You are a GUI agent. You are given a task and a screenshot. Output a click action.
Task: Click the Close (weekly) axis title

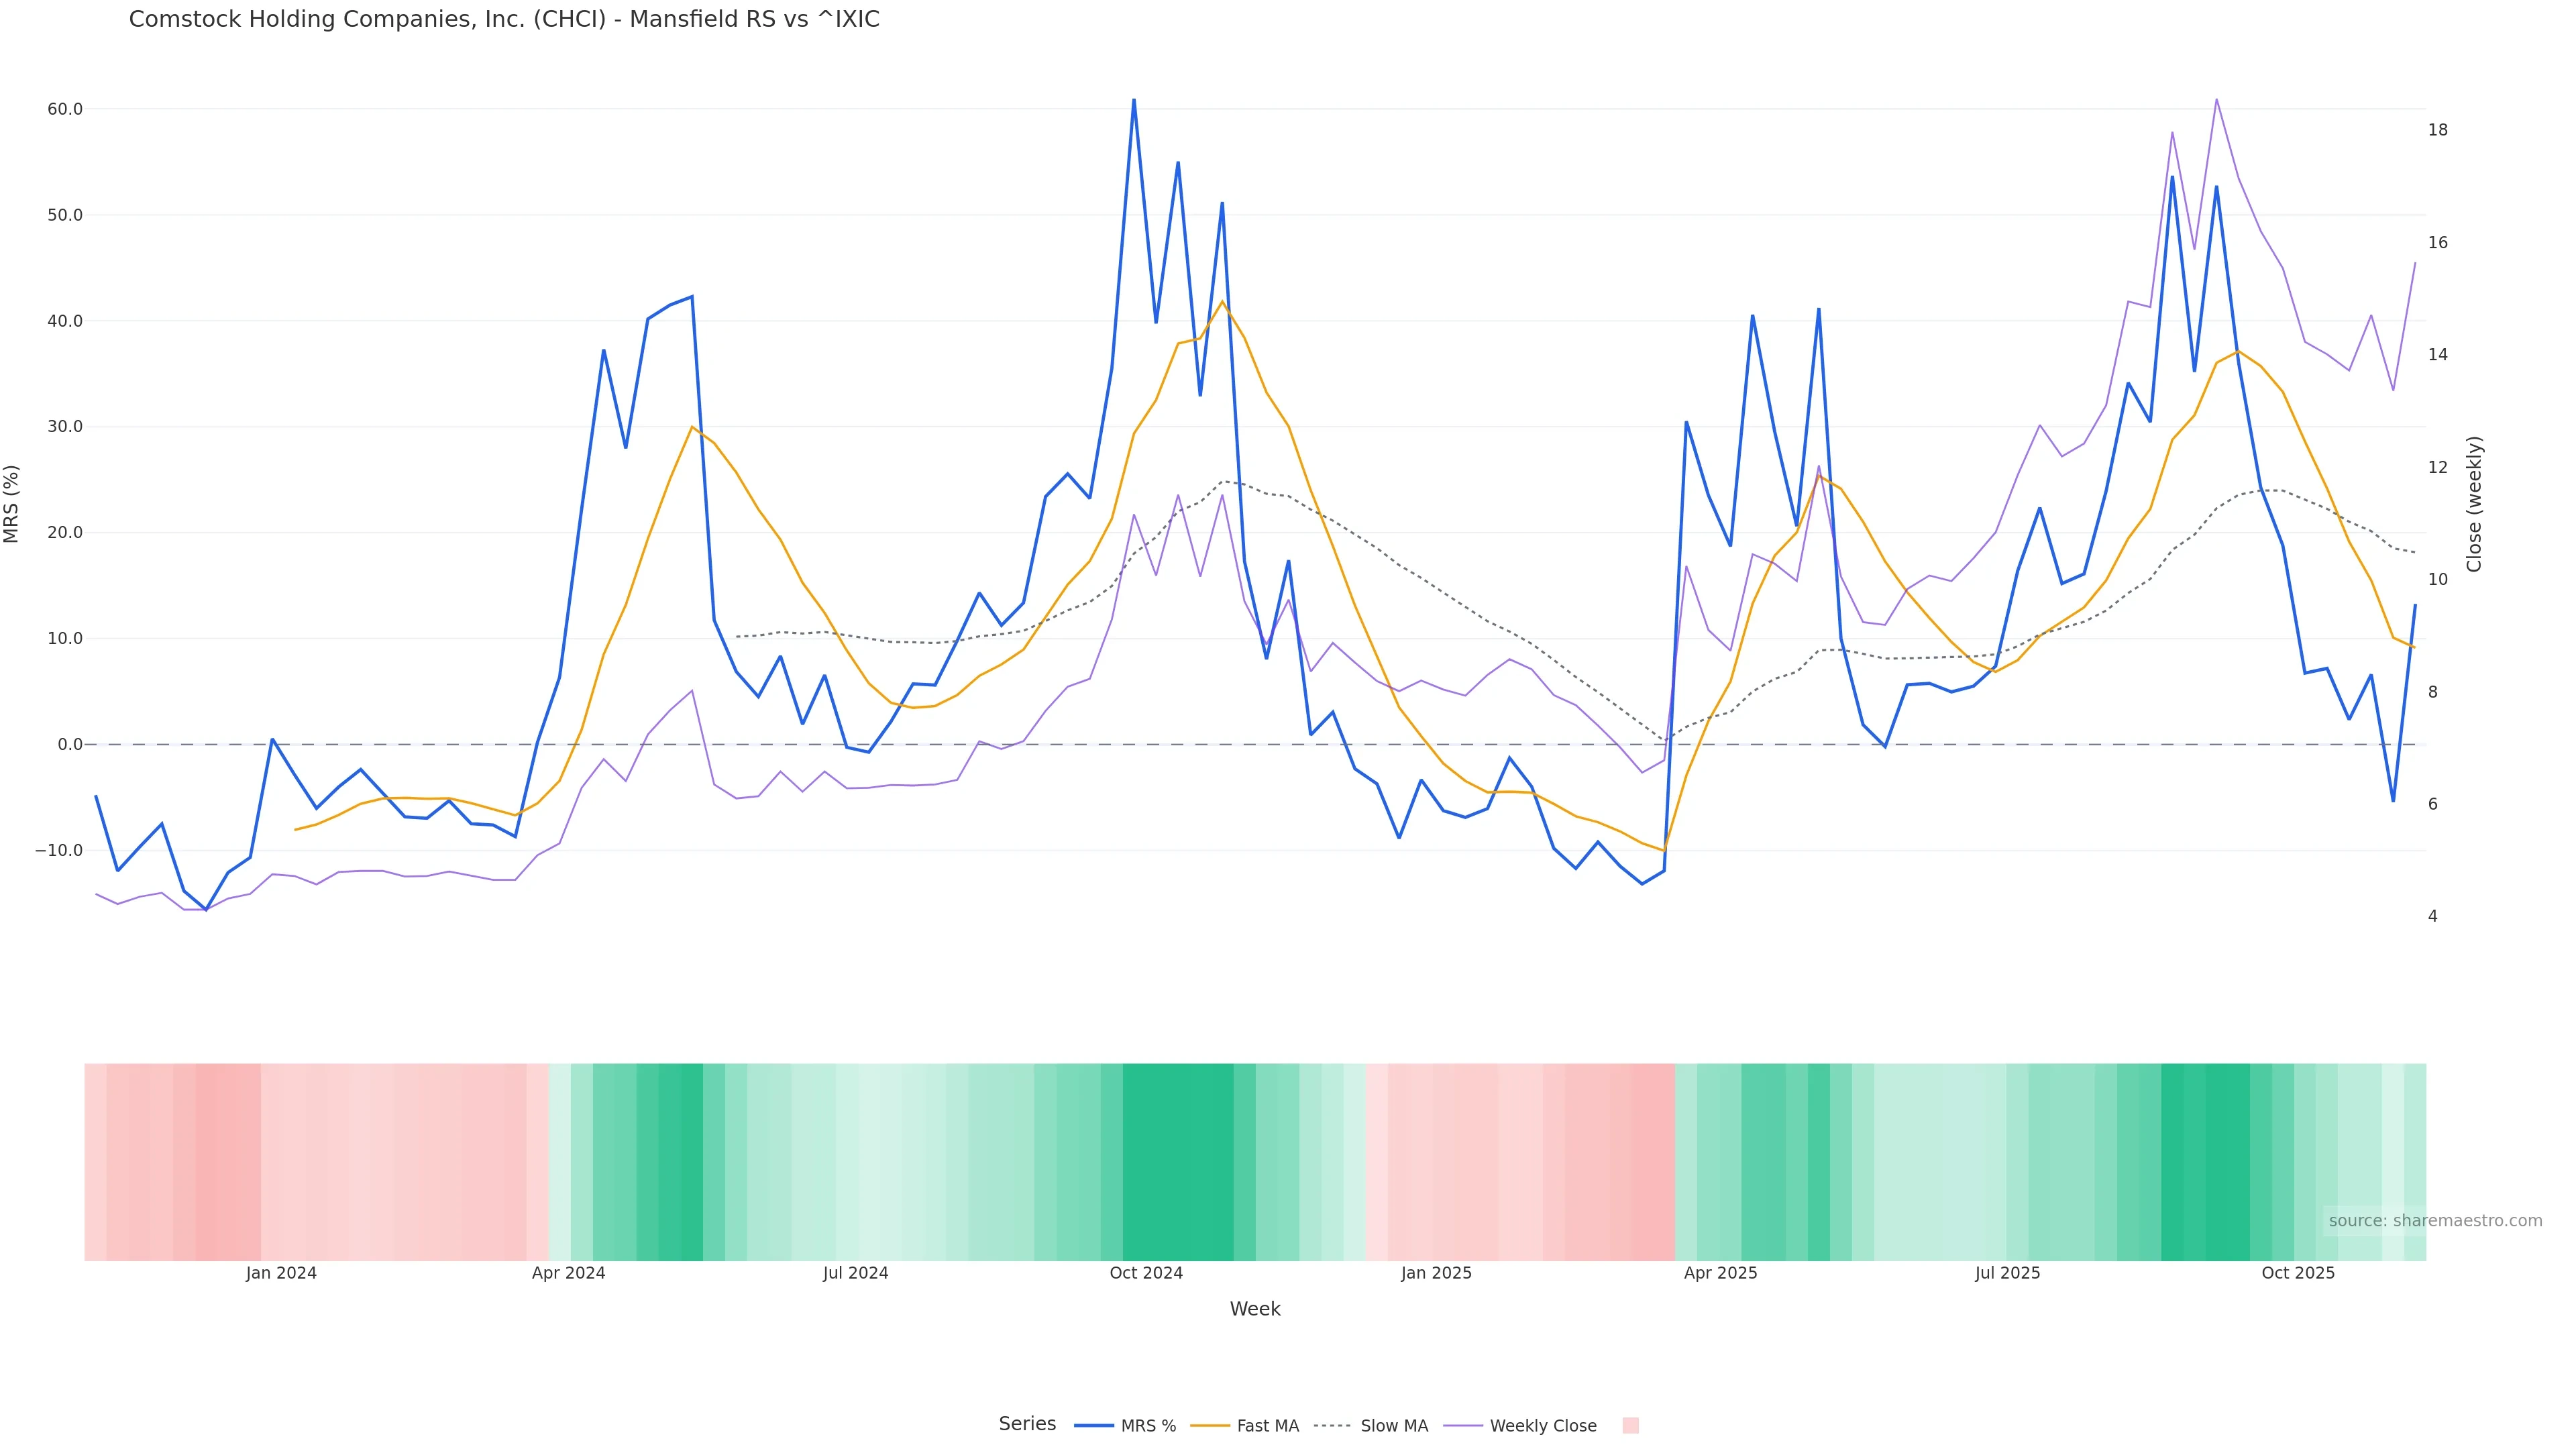tap(2474, 504)
